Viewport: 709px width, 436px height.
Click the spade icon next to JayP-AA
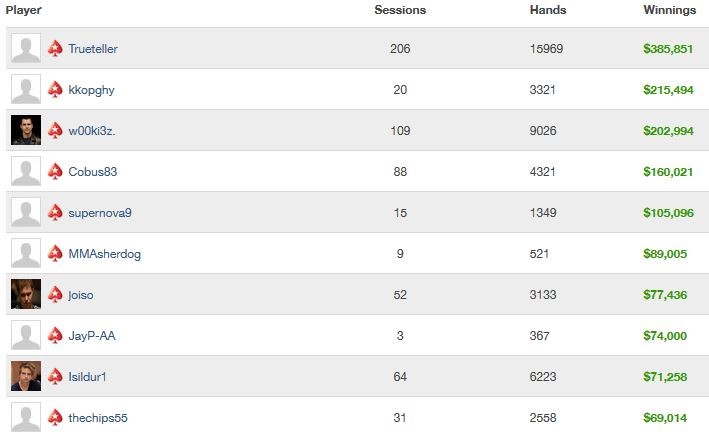[55, 336]
